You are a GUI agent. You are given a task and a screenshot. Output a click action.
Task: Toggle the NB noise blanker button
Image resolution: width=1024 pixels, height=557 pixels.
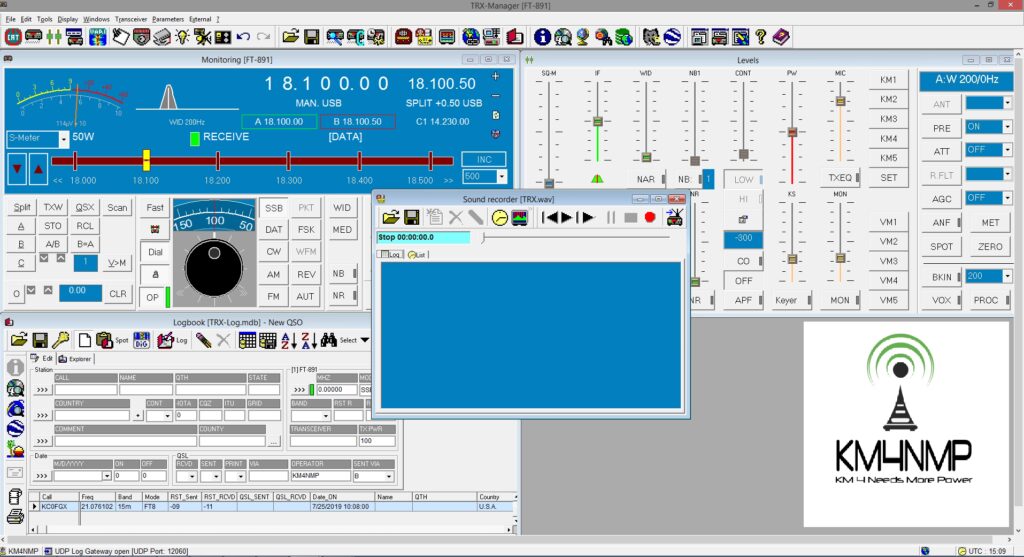point(340,273)
